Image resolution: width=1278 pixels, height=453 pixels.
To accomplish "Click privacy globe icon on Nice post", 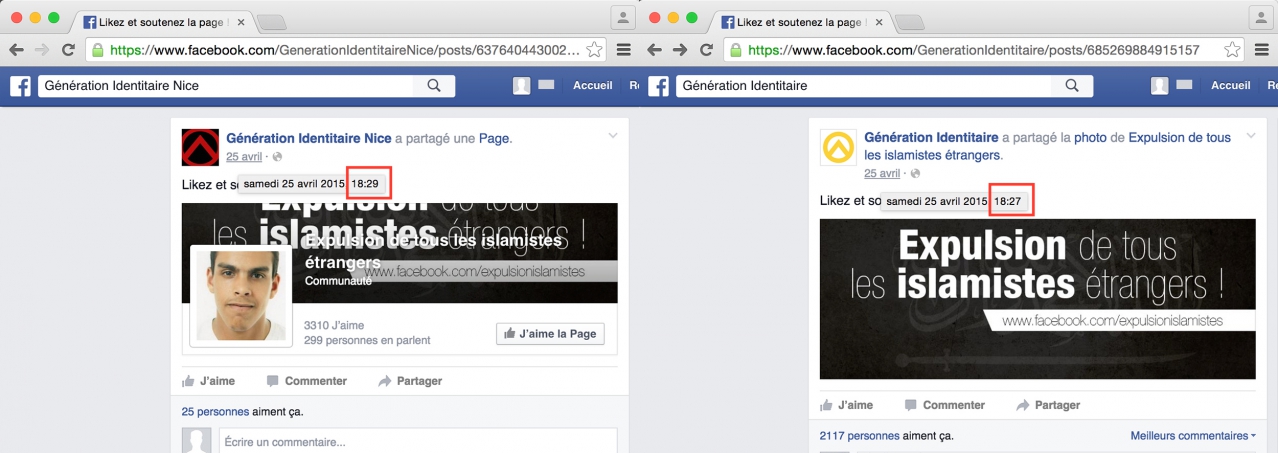I will click(278, 157).
